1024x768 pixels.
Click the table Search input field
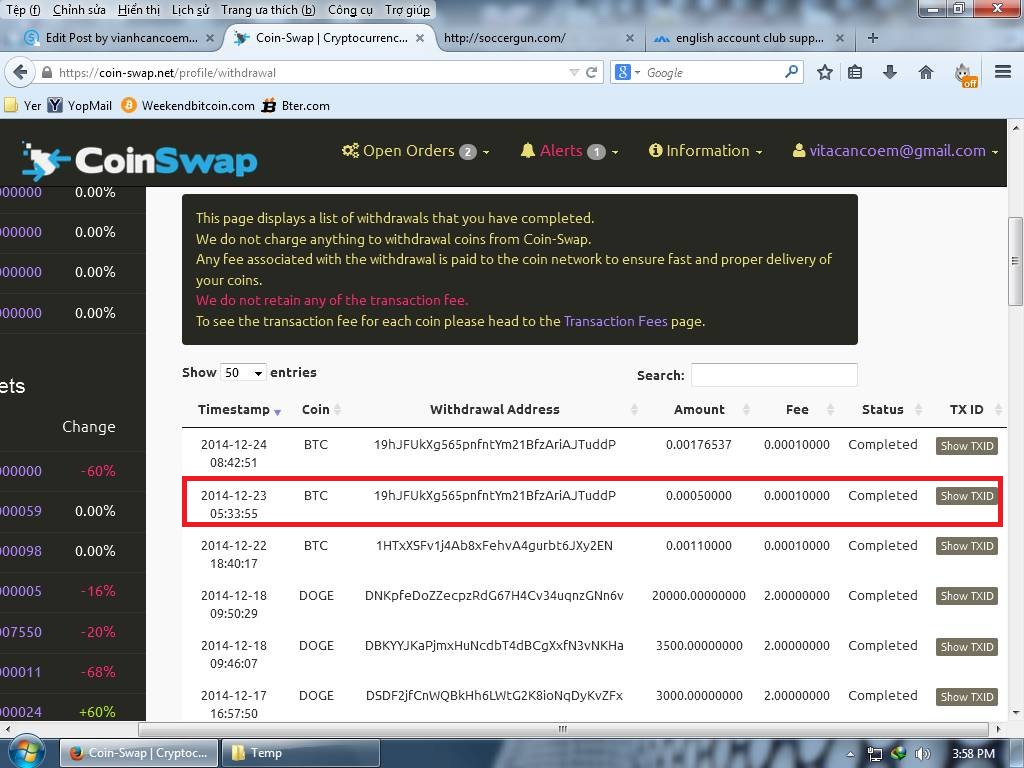click(774, 375)
